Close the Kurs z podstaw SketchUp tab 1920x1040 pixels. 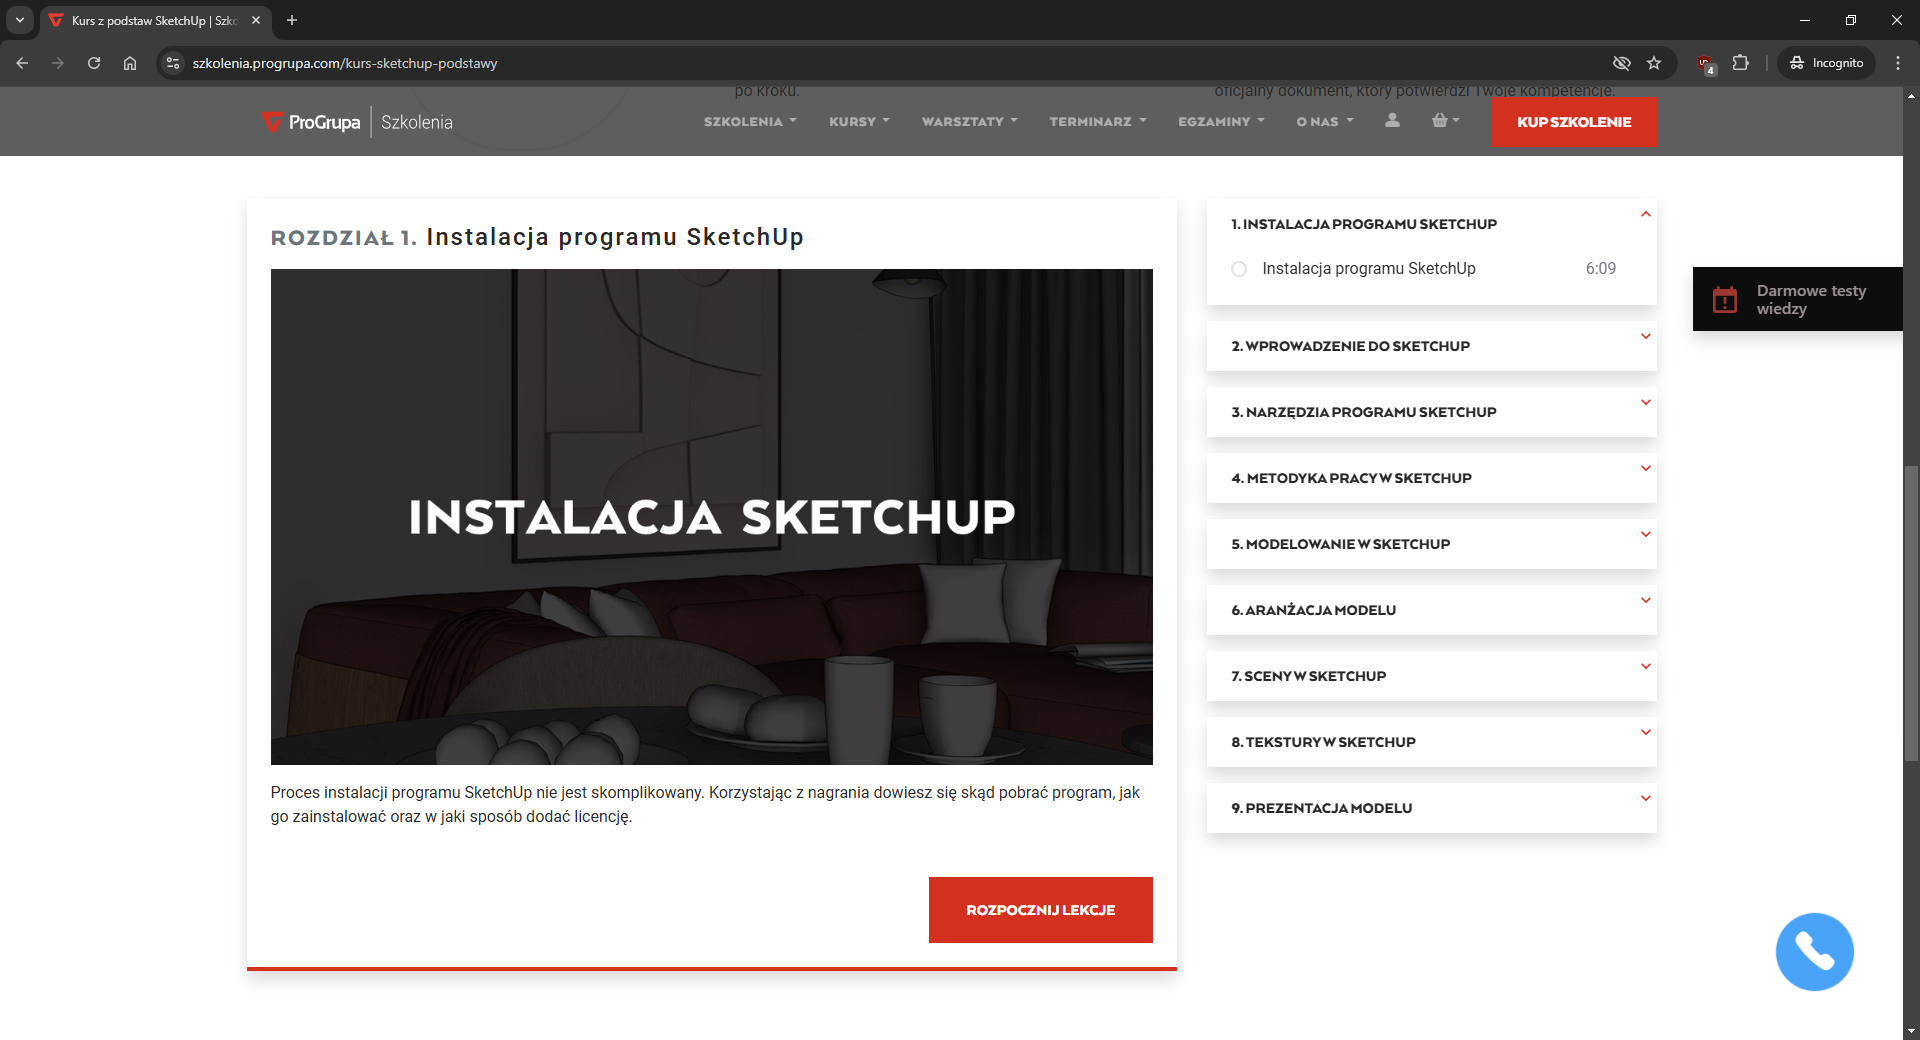(256, 20)
